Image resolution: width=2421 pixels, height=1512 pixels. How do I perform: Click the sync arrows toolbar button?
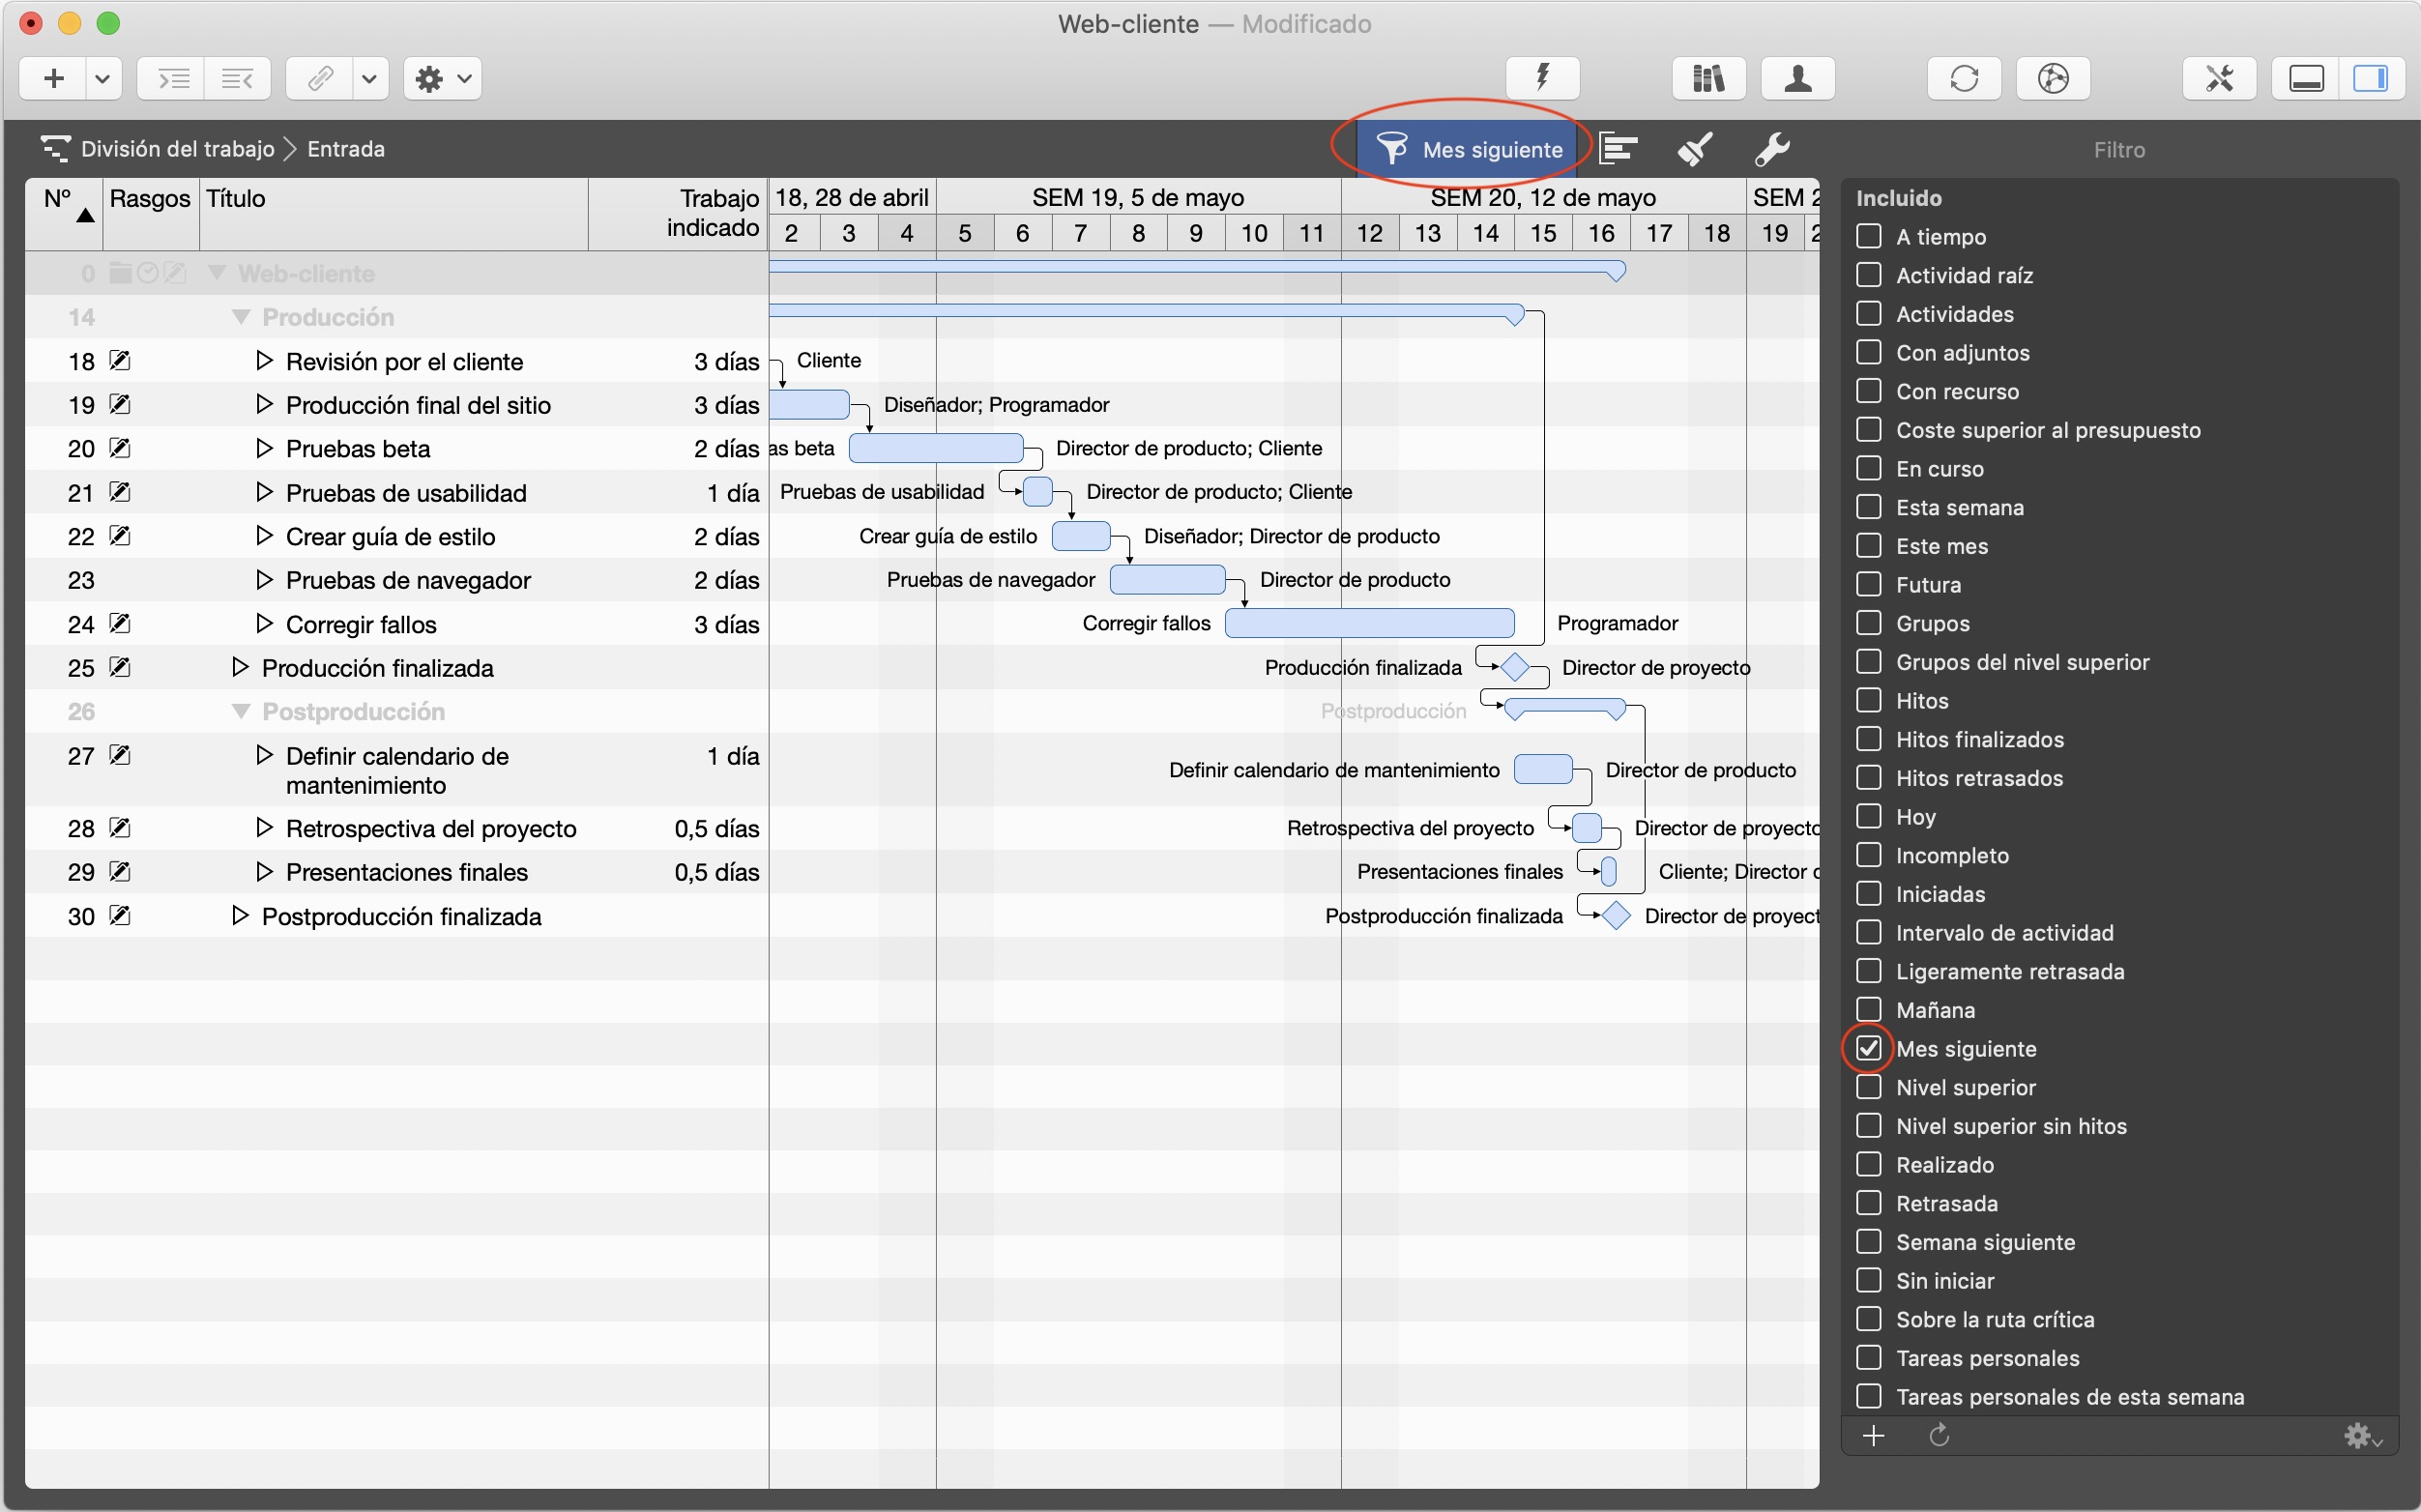pyautogui.click(x=1963, y=78)
